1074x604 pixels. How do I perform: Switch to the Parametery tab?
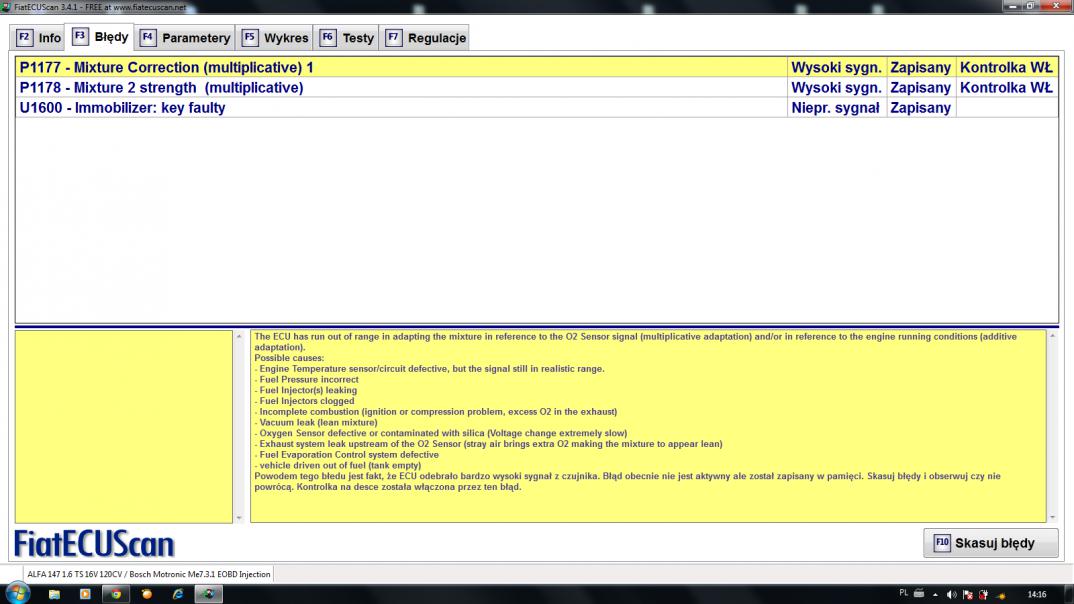(x=185, y=38)
